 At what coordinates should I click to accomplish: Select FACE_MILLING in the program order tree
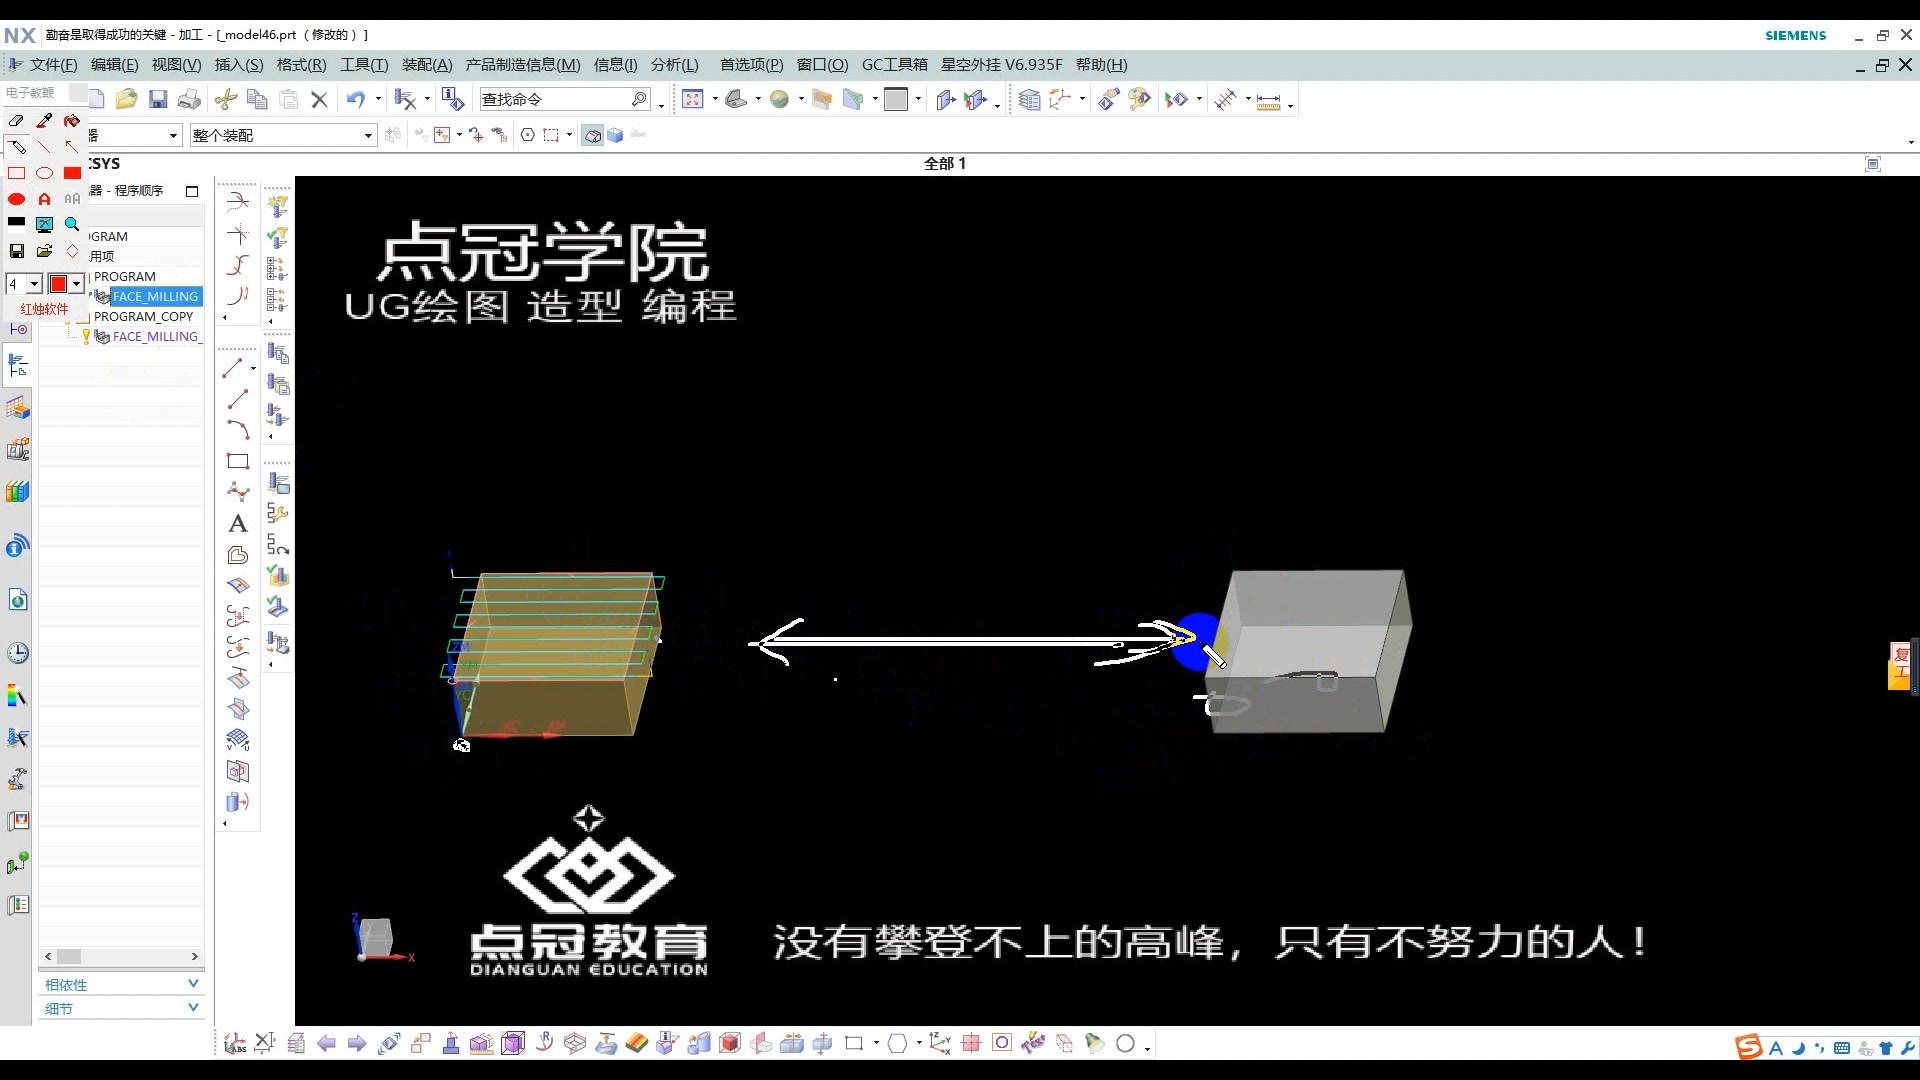click(156, 296)
